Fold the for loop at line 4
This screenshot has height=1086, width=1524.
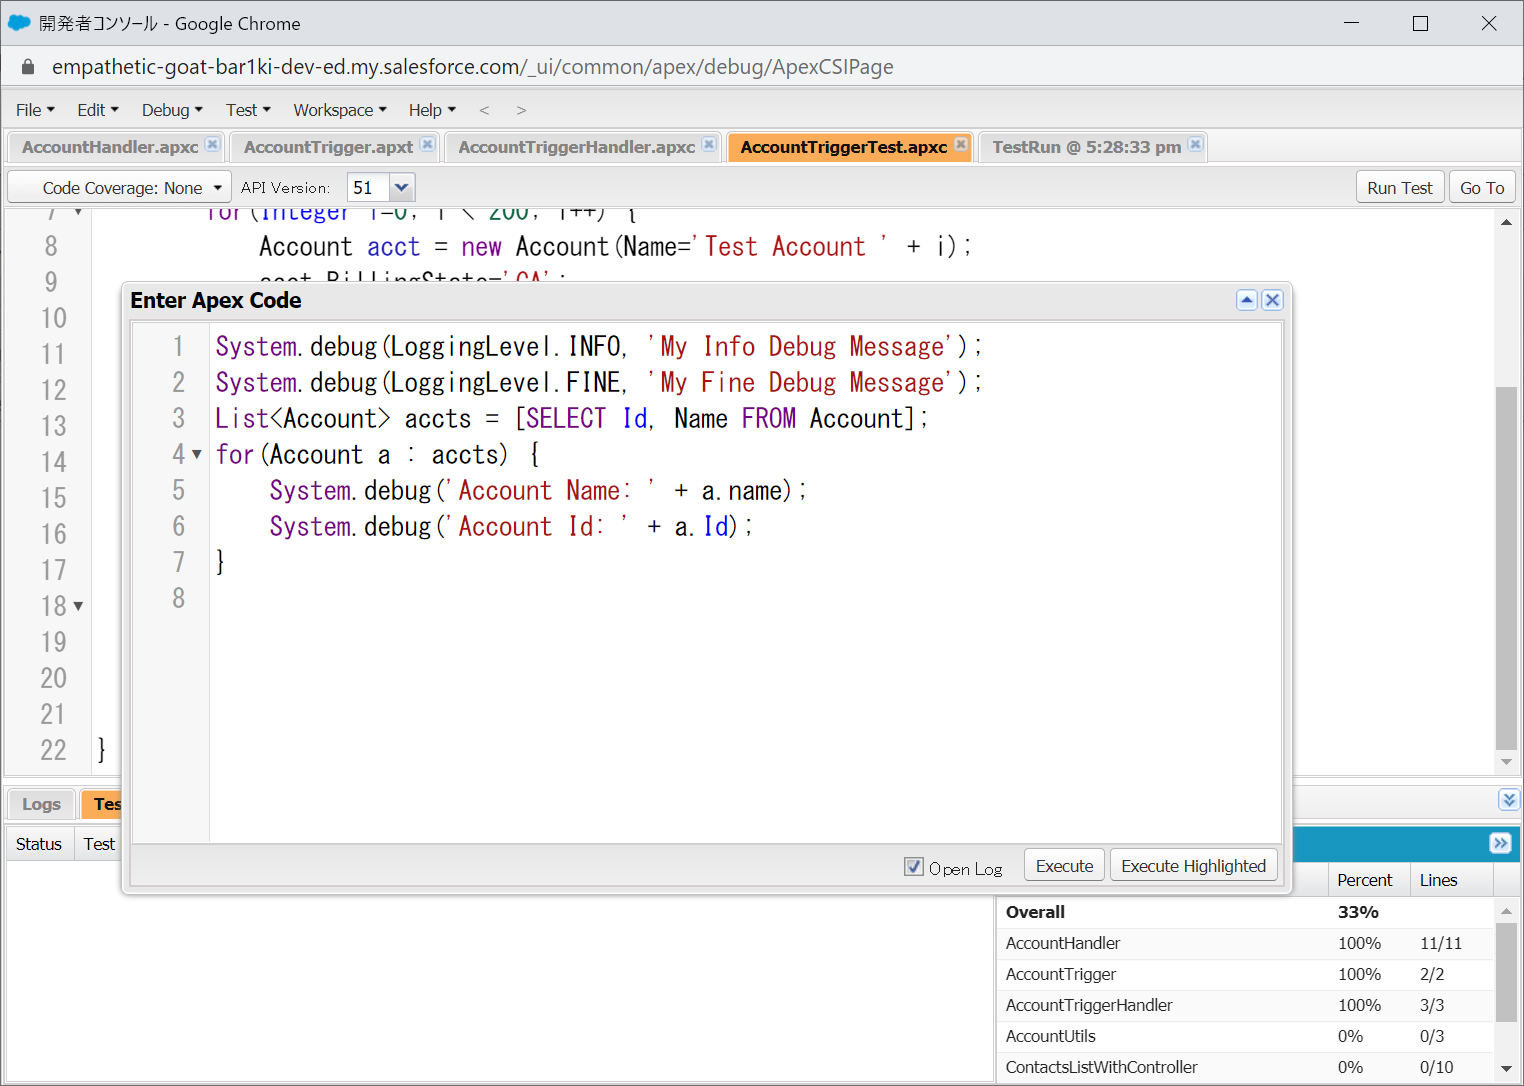pos(197,455)
